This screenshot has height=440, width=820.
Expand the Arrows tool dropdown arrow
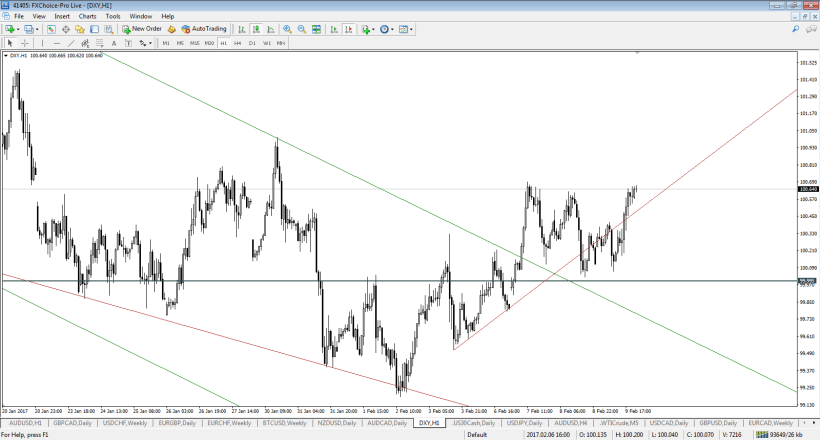pyautogui.click(x=151, y=43)
